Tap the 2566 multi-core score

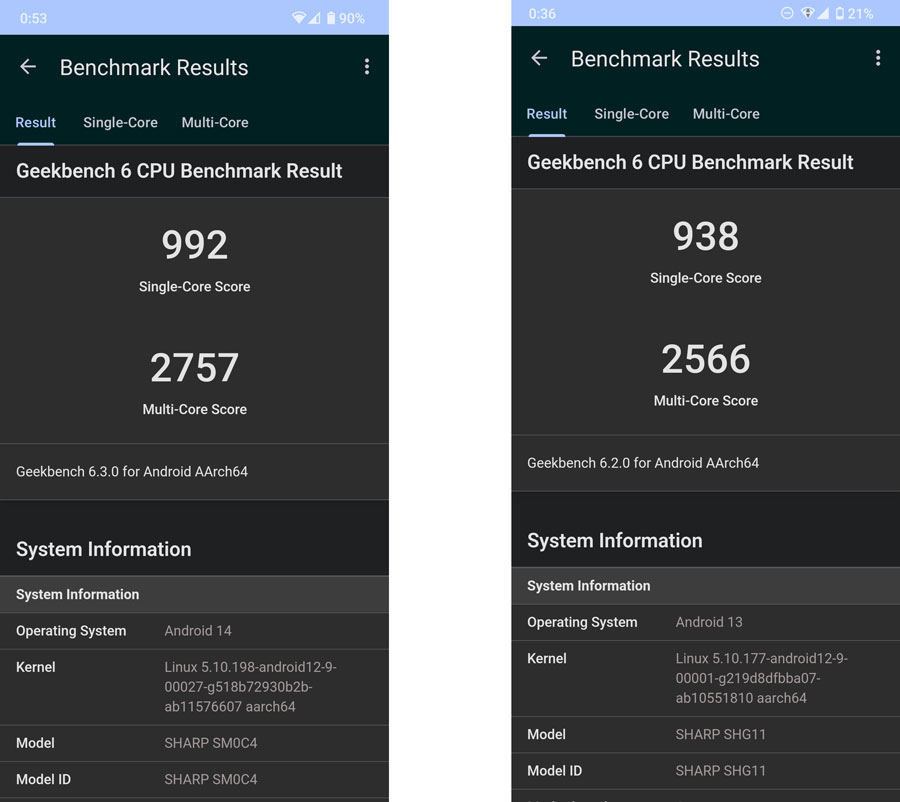coord(705,359)
